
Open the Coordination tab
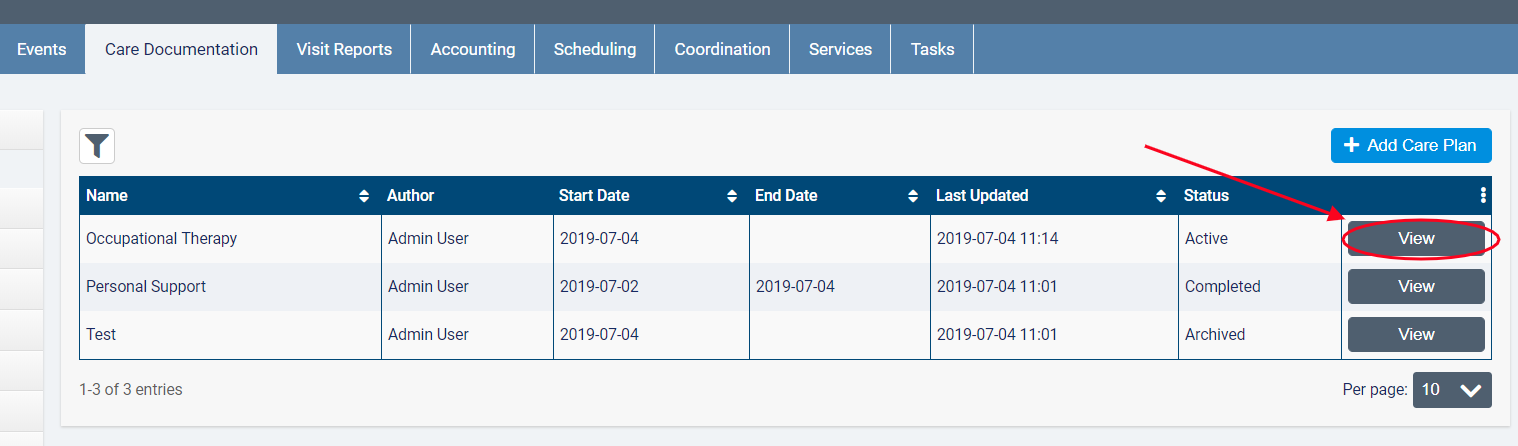pyautogui.click(x=722, y=49)
